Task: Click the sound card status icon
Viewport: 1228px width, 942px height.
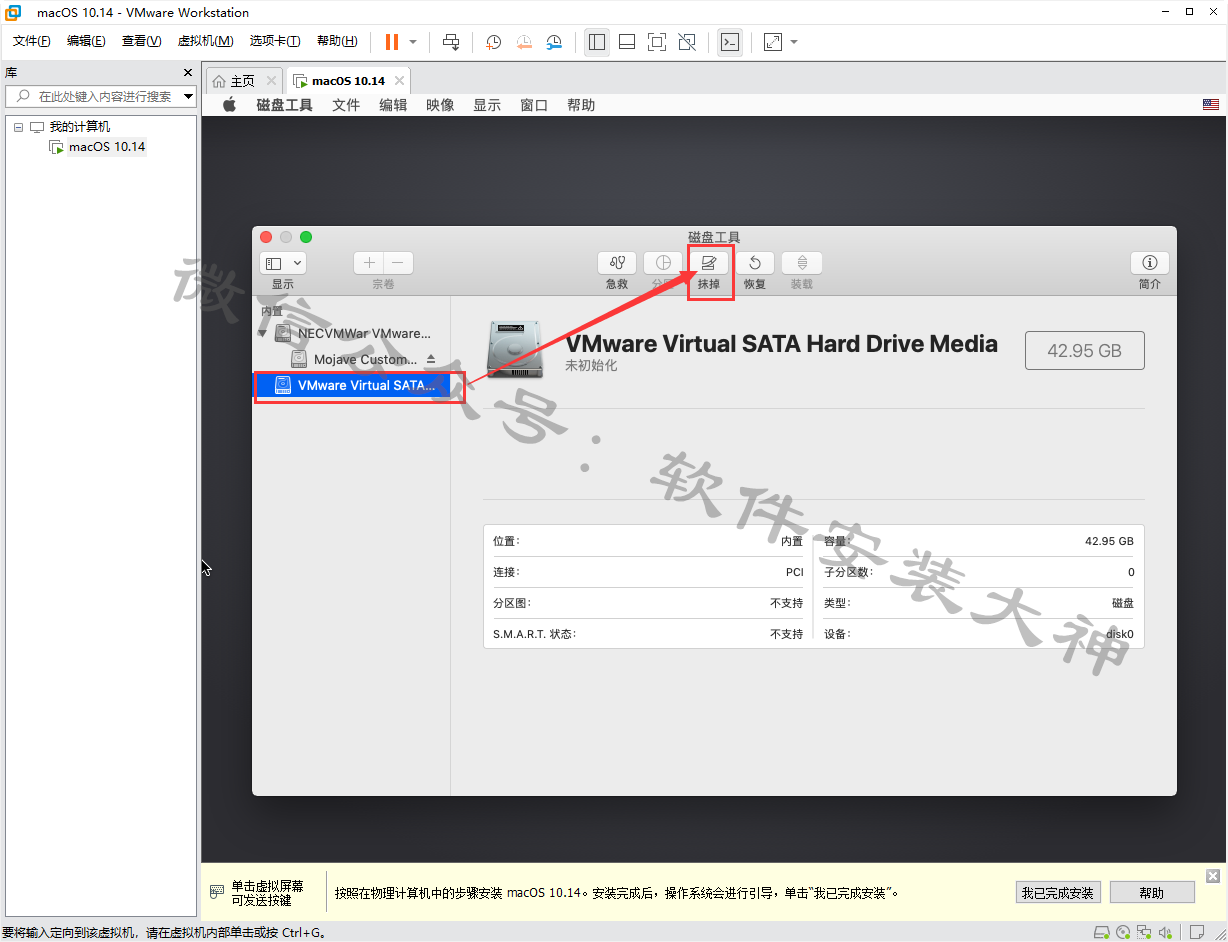Action: [x=1165, y=932]
